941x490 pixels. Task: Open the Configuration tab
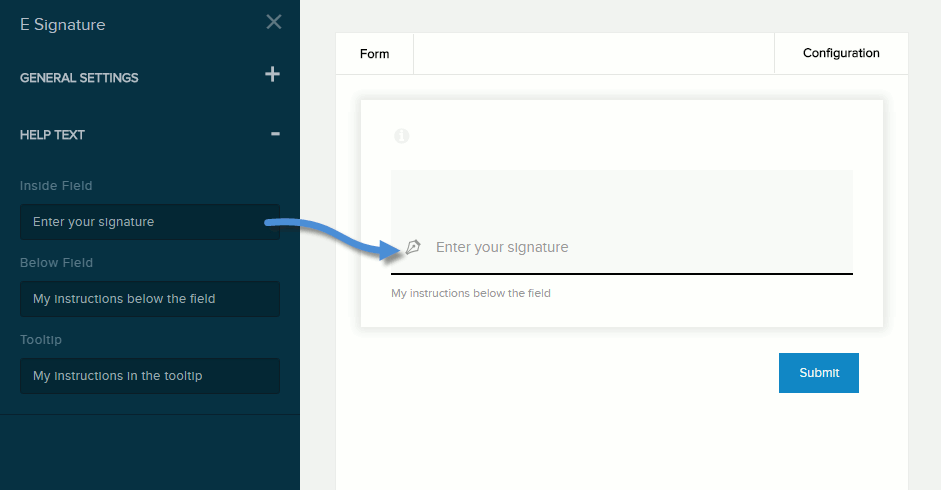coord(841,53)
